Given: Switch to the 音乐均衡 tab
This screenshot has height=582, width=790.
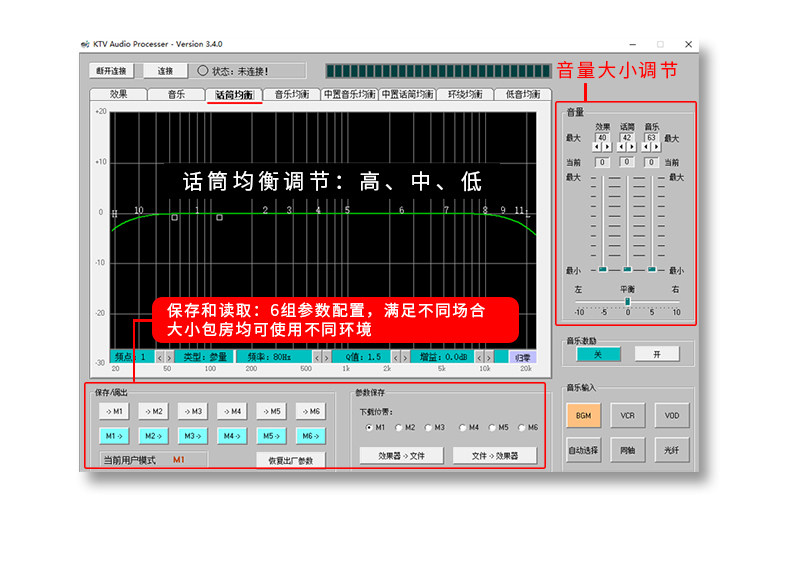Looking at the screenshot, I should click(x=292, y=94).
